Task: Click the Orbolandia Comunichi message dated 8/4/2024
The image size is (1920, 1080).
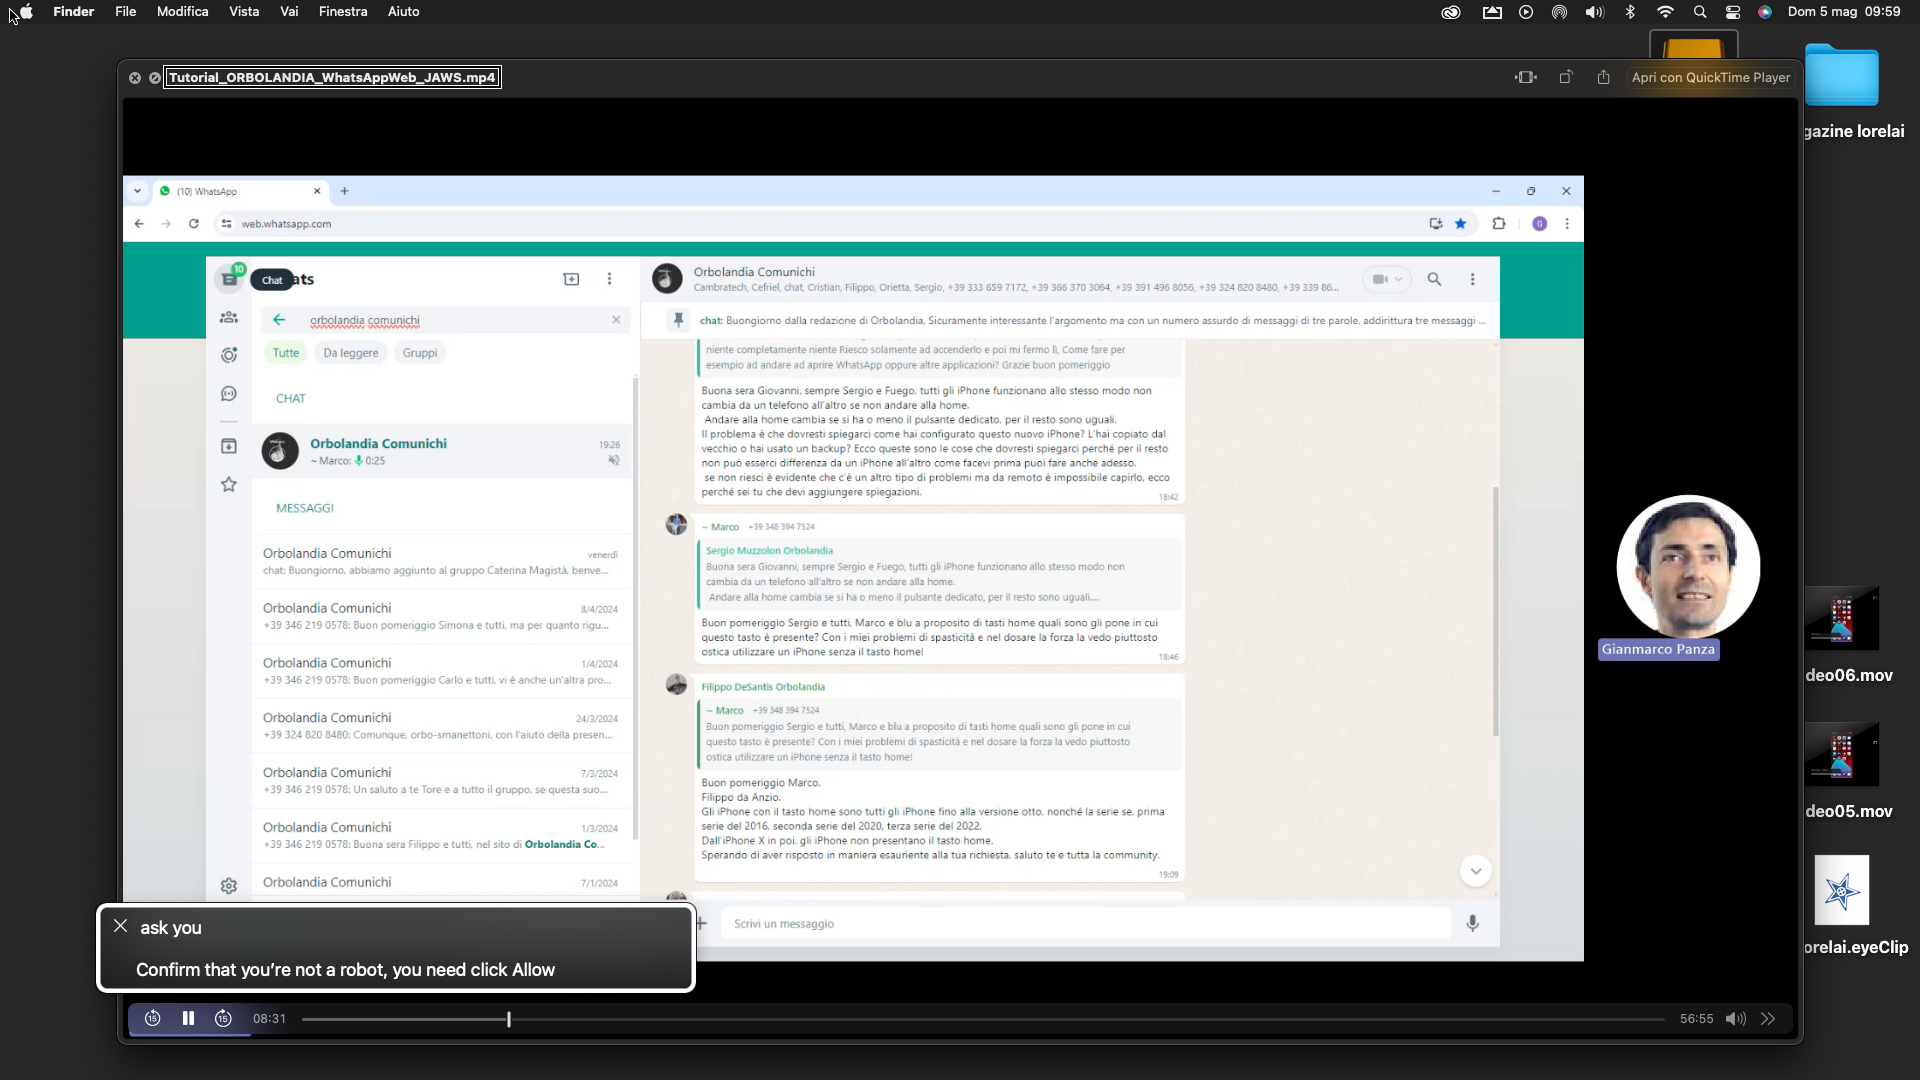Action: point(441,616)
